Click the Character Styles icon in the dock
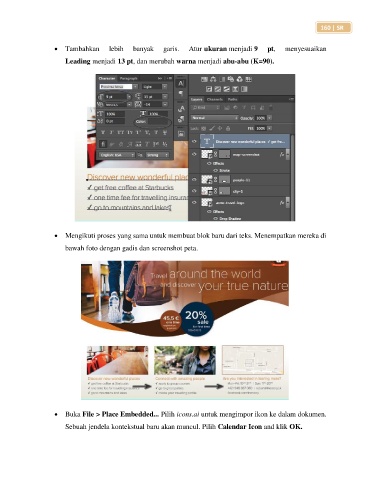The width and height of the screenshot is (370, 480). pos(181,109)
